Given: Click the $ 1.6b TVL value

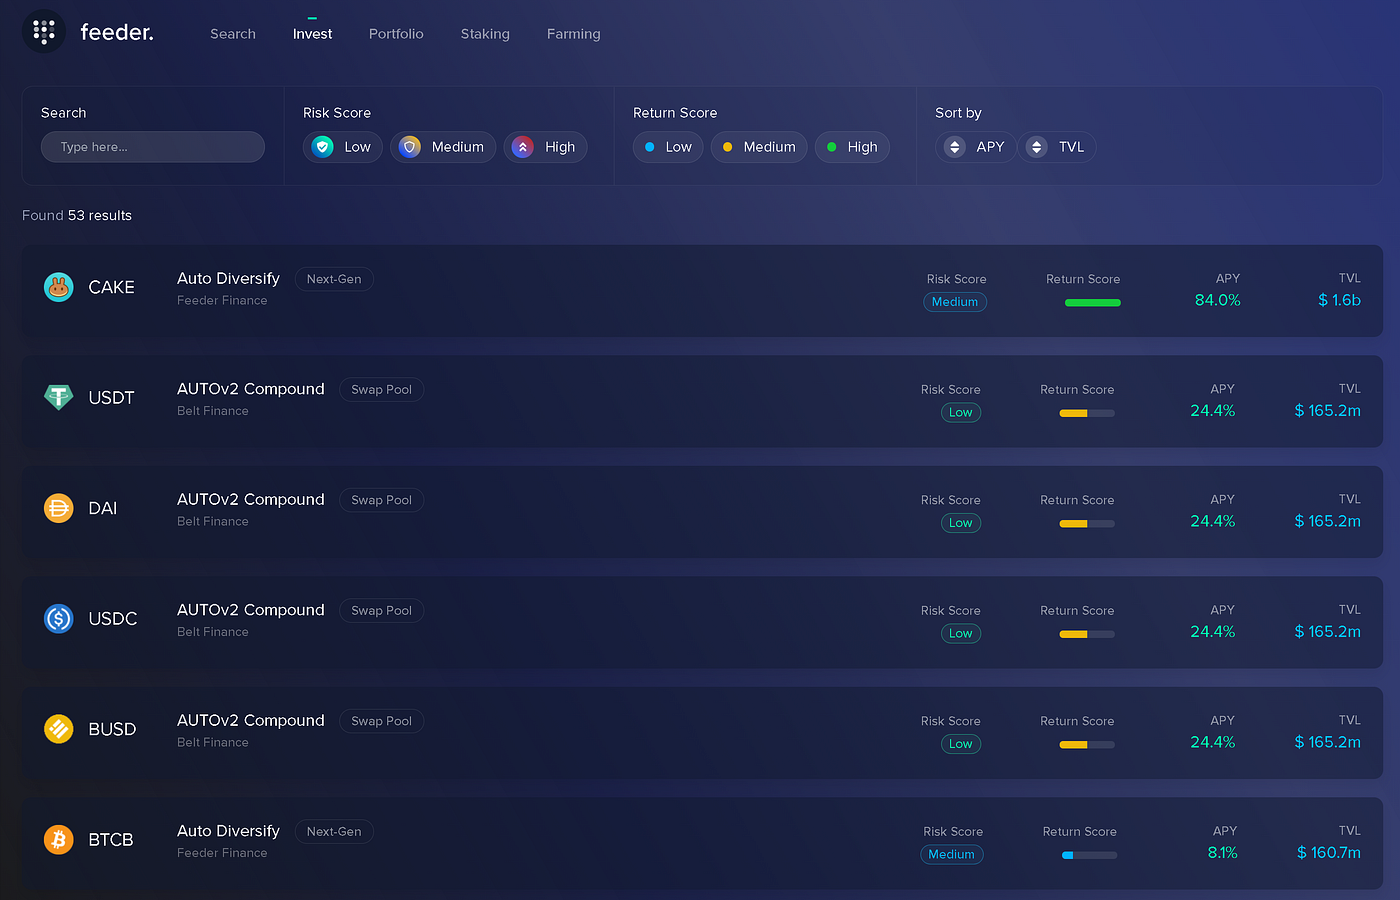Looking at the screenshot, I should tap(1339, 300).
